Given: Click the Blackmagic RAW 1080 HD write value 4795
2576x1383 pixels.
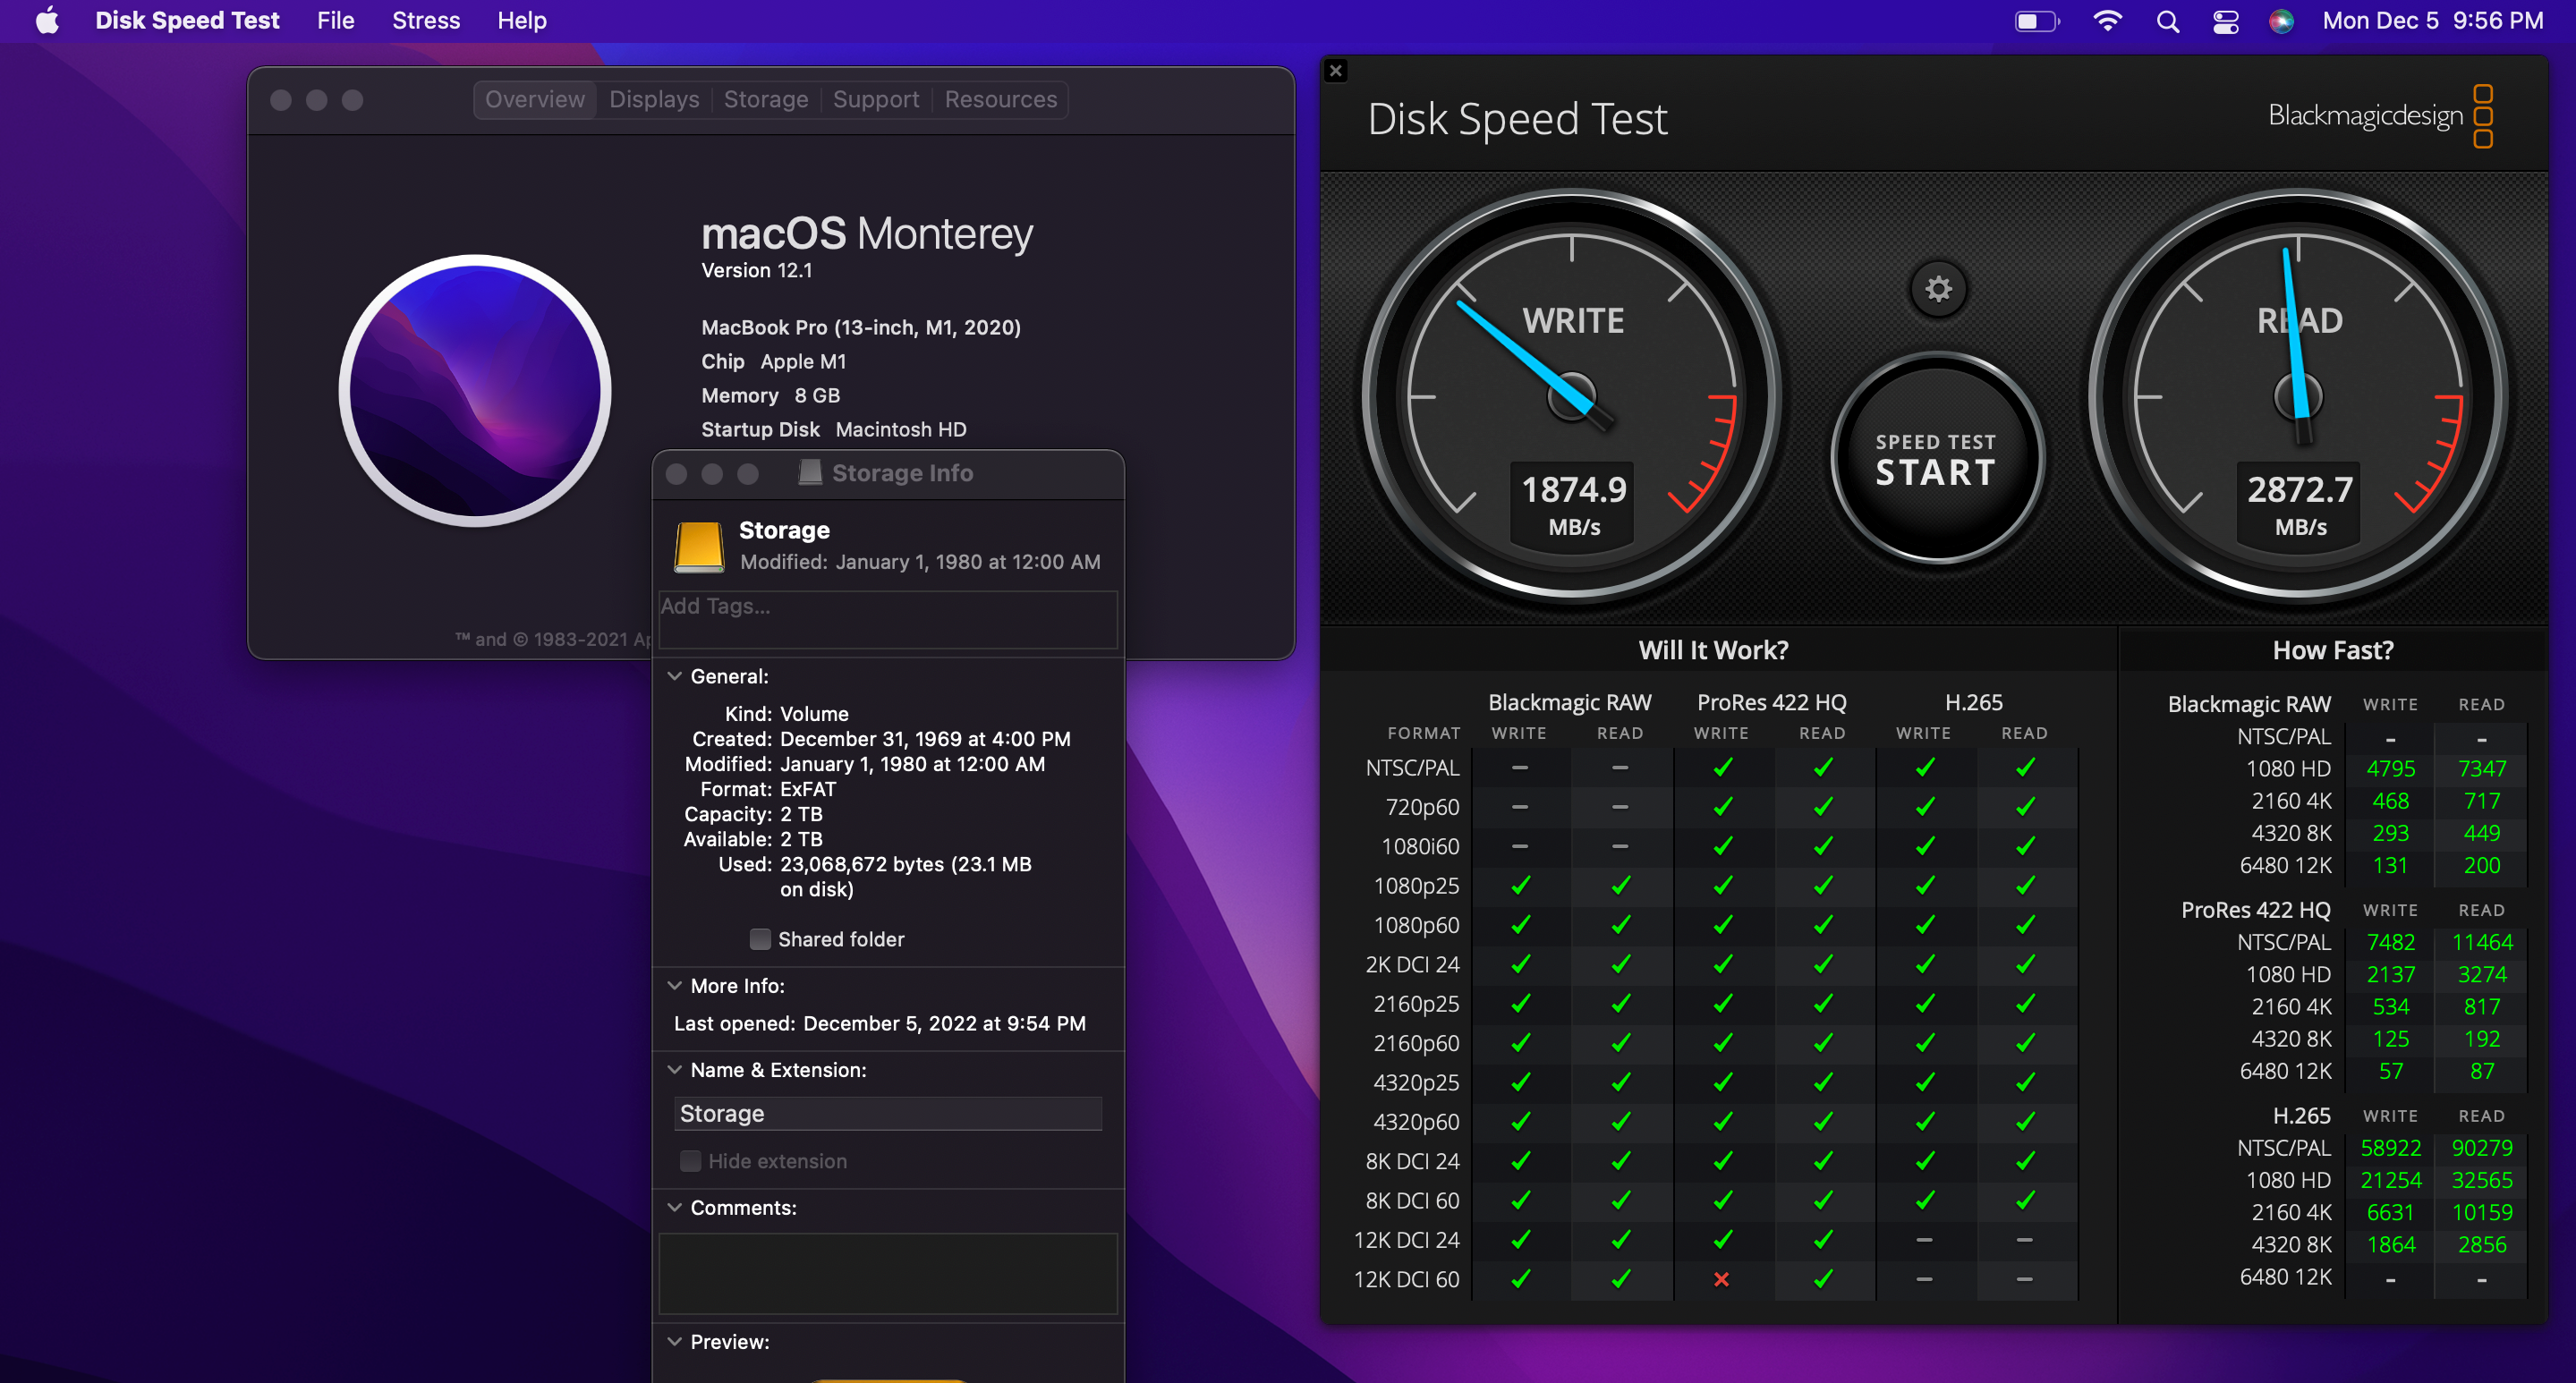Looking at the screenshot, I should [2390, 769].
